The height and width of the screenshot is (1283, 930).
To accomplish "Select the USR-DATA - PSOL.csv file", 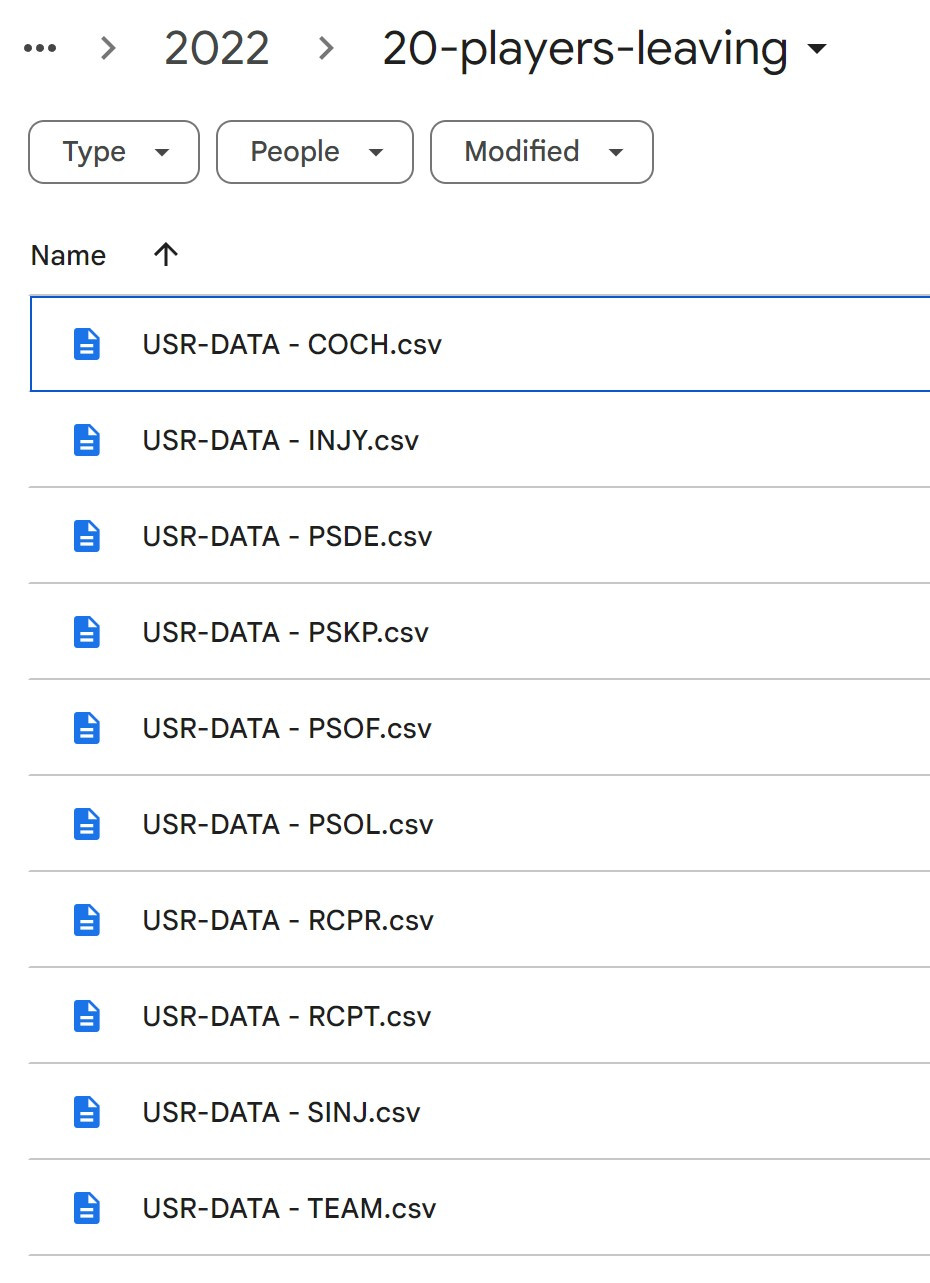I will click(x=288, y=825).
